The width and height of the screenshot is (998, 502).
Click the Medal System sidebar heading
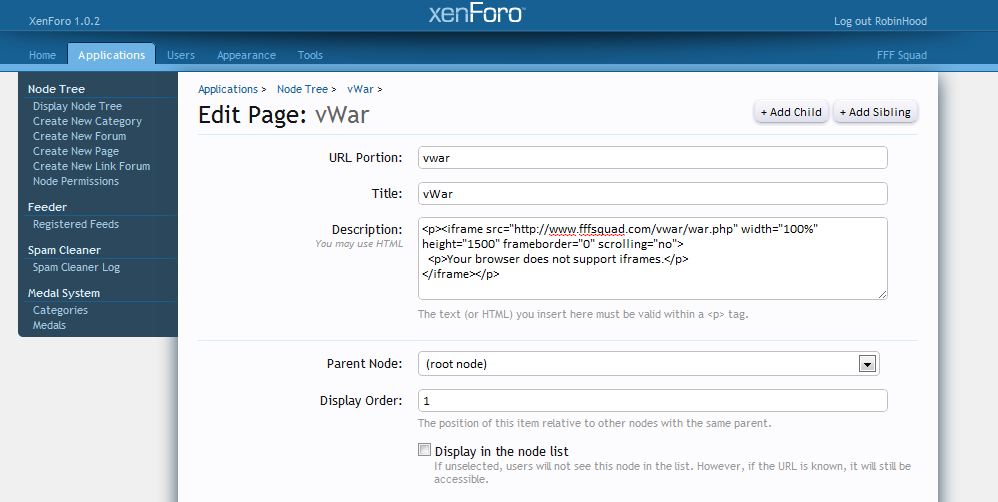pos(64,293)
